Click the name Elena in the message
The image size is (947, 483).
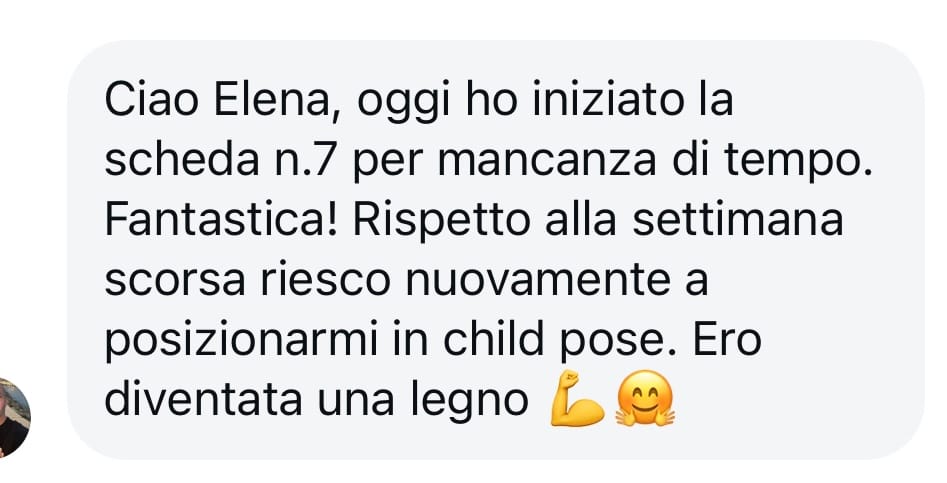[278, 101]
